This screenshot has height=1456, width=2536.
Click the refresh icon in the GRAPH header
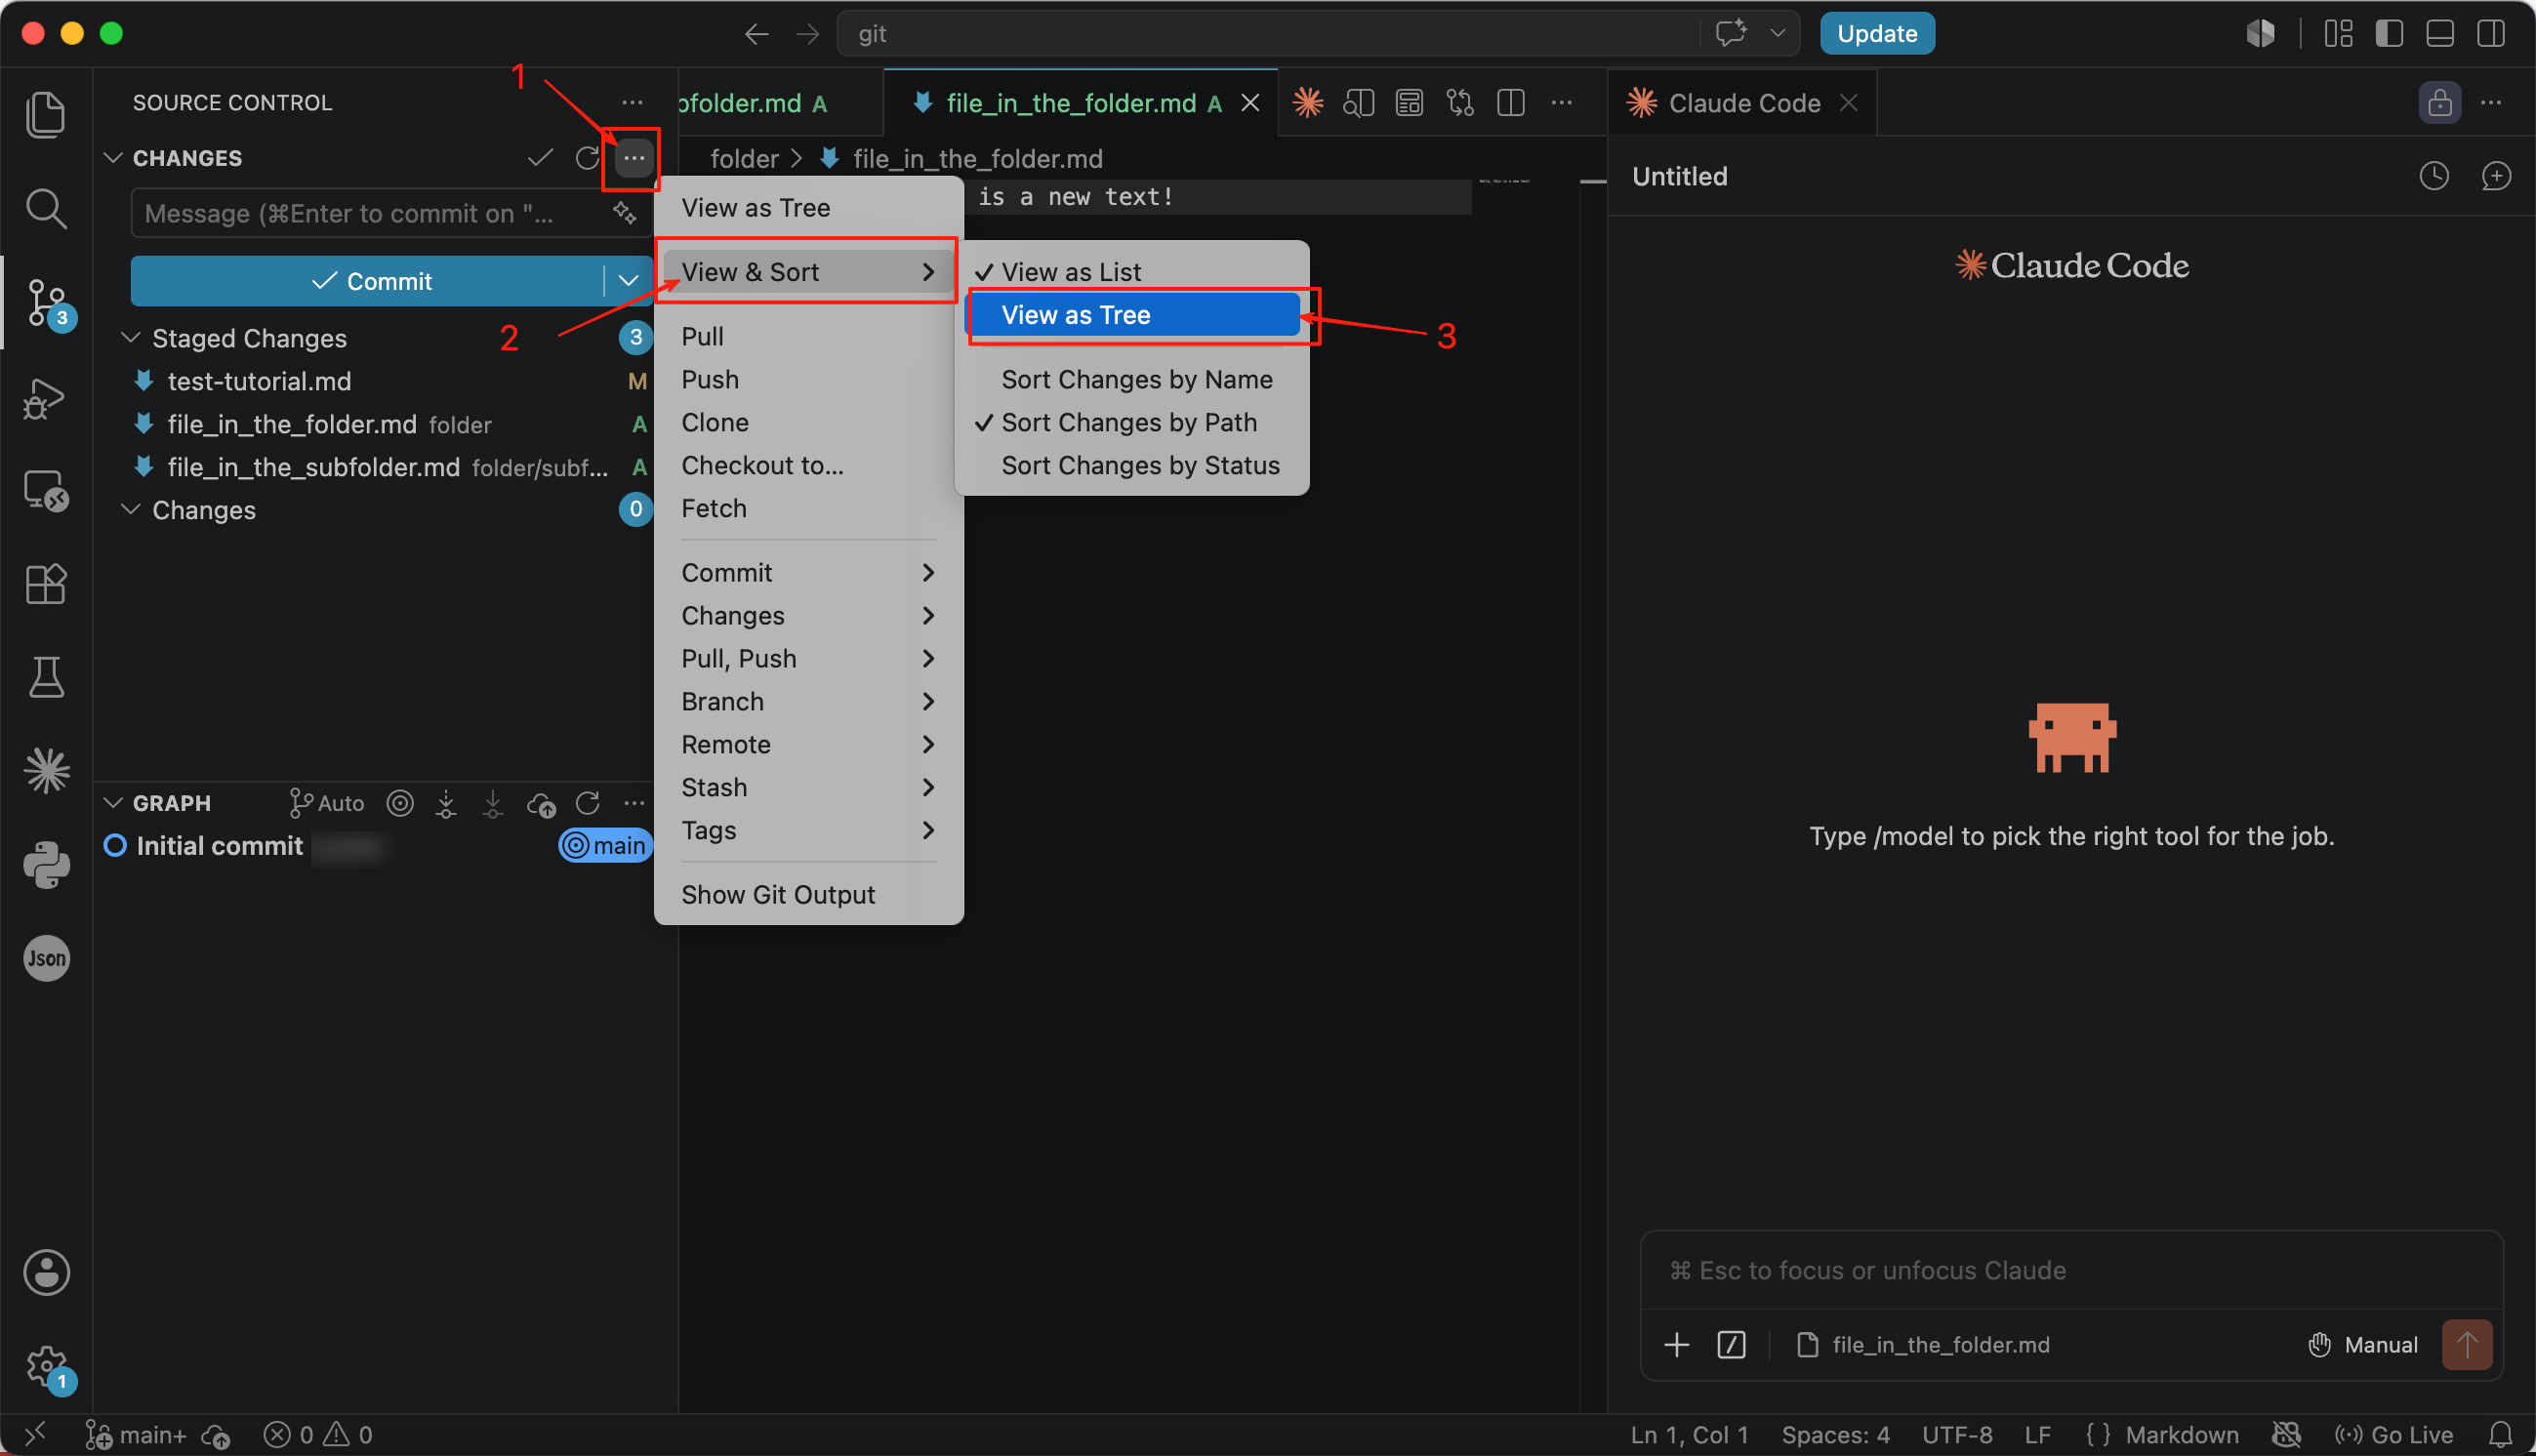click(588, 803)
